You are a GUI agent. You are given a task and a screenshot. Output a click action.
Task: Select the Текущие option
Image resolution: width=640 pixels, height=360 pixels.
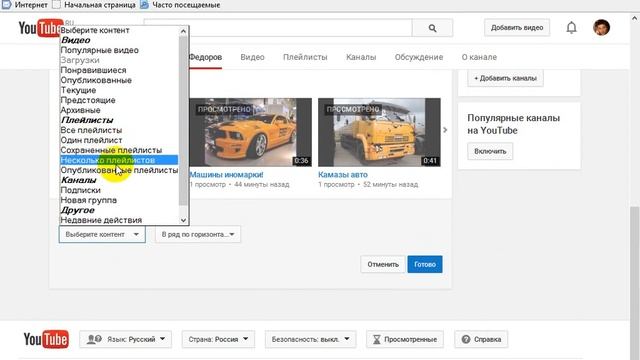click(x=119, y=90)
